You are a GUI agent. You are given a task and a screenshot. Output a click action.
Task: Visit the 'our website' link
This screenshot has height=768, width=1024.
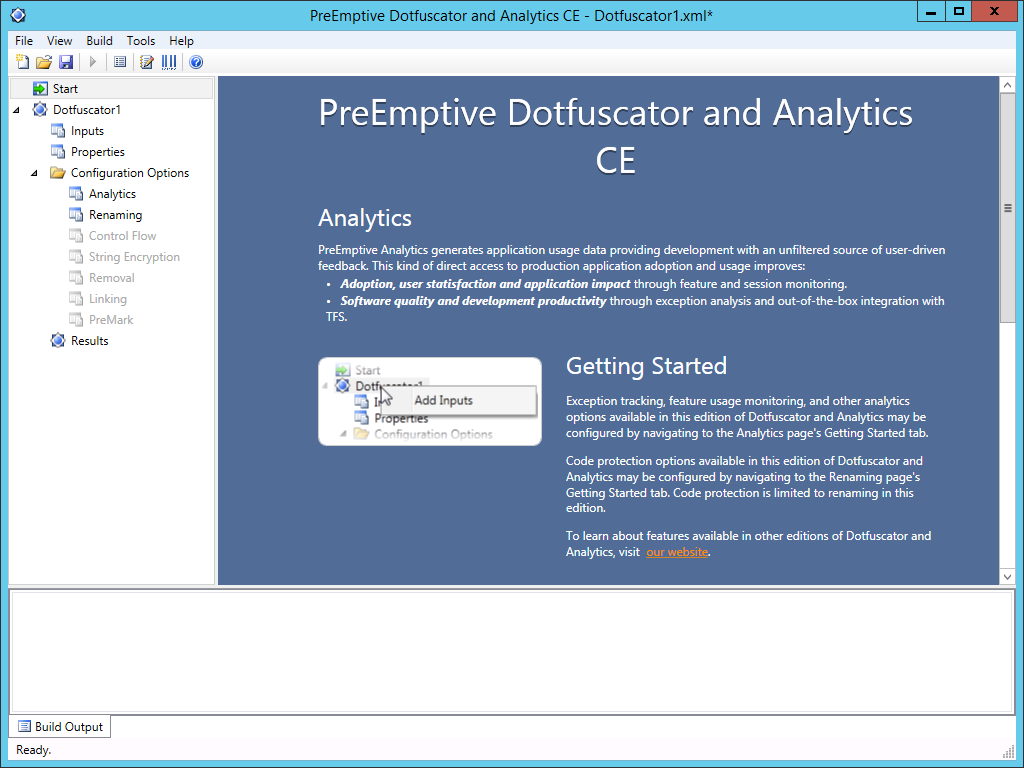click(677, 551)
